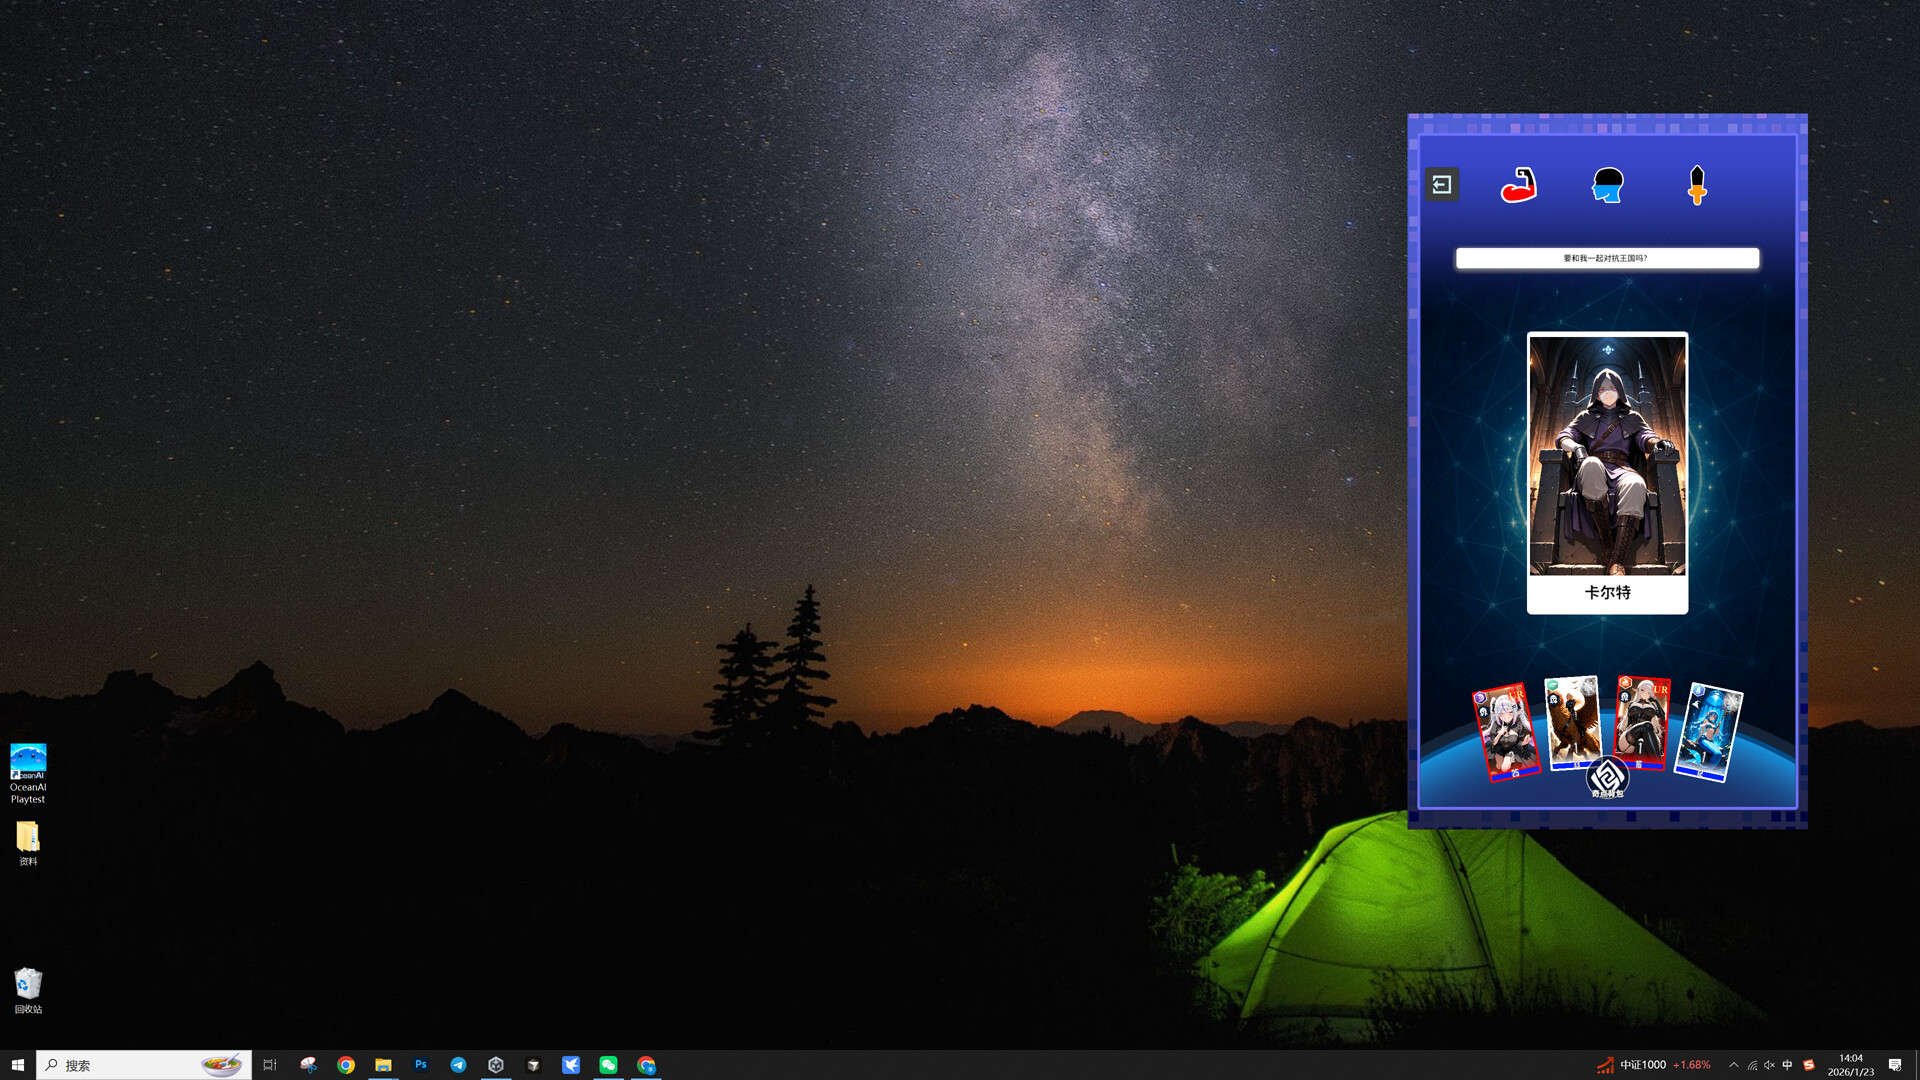Pick the griffin rider card
Screen dimensions: 1920x1080
(x=1572, y=720)
